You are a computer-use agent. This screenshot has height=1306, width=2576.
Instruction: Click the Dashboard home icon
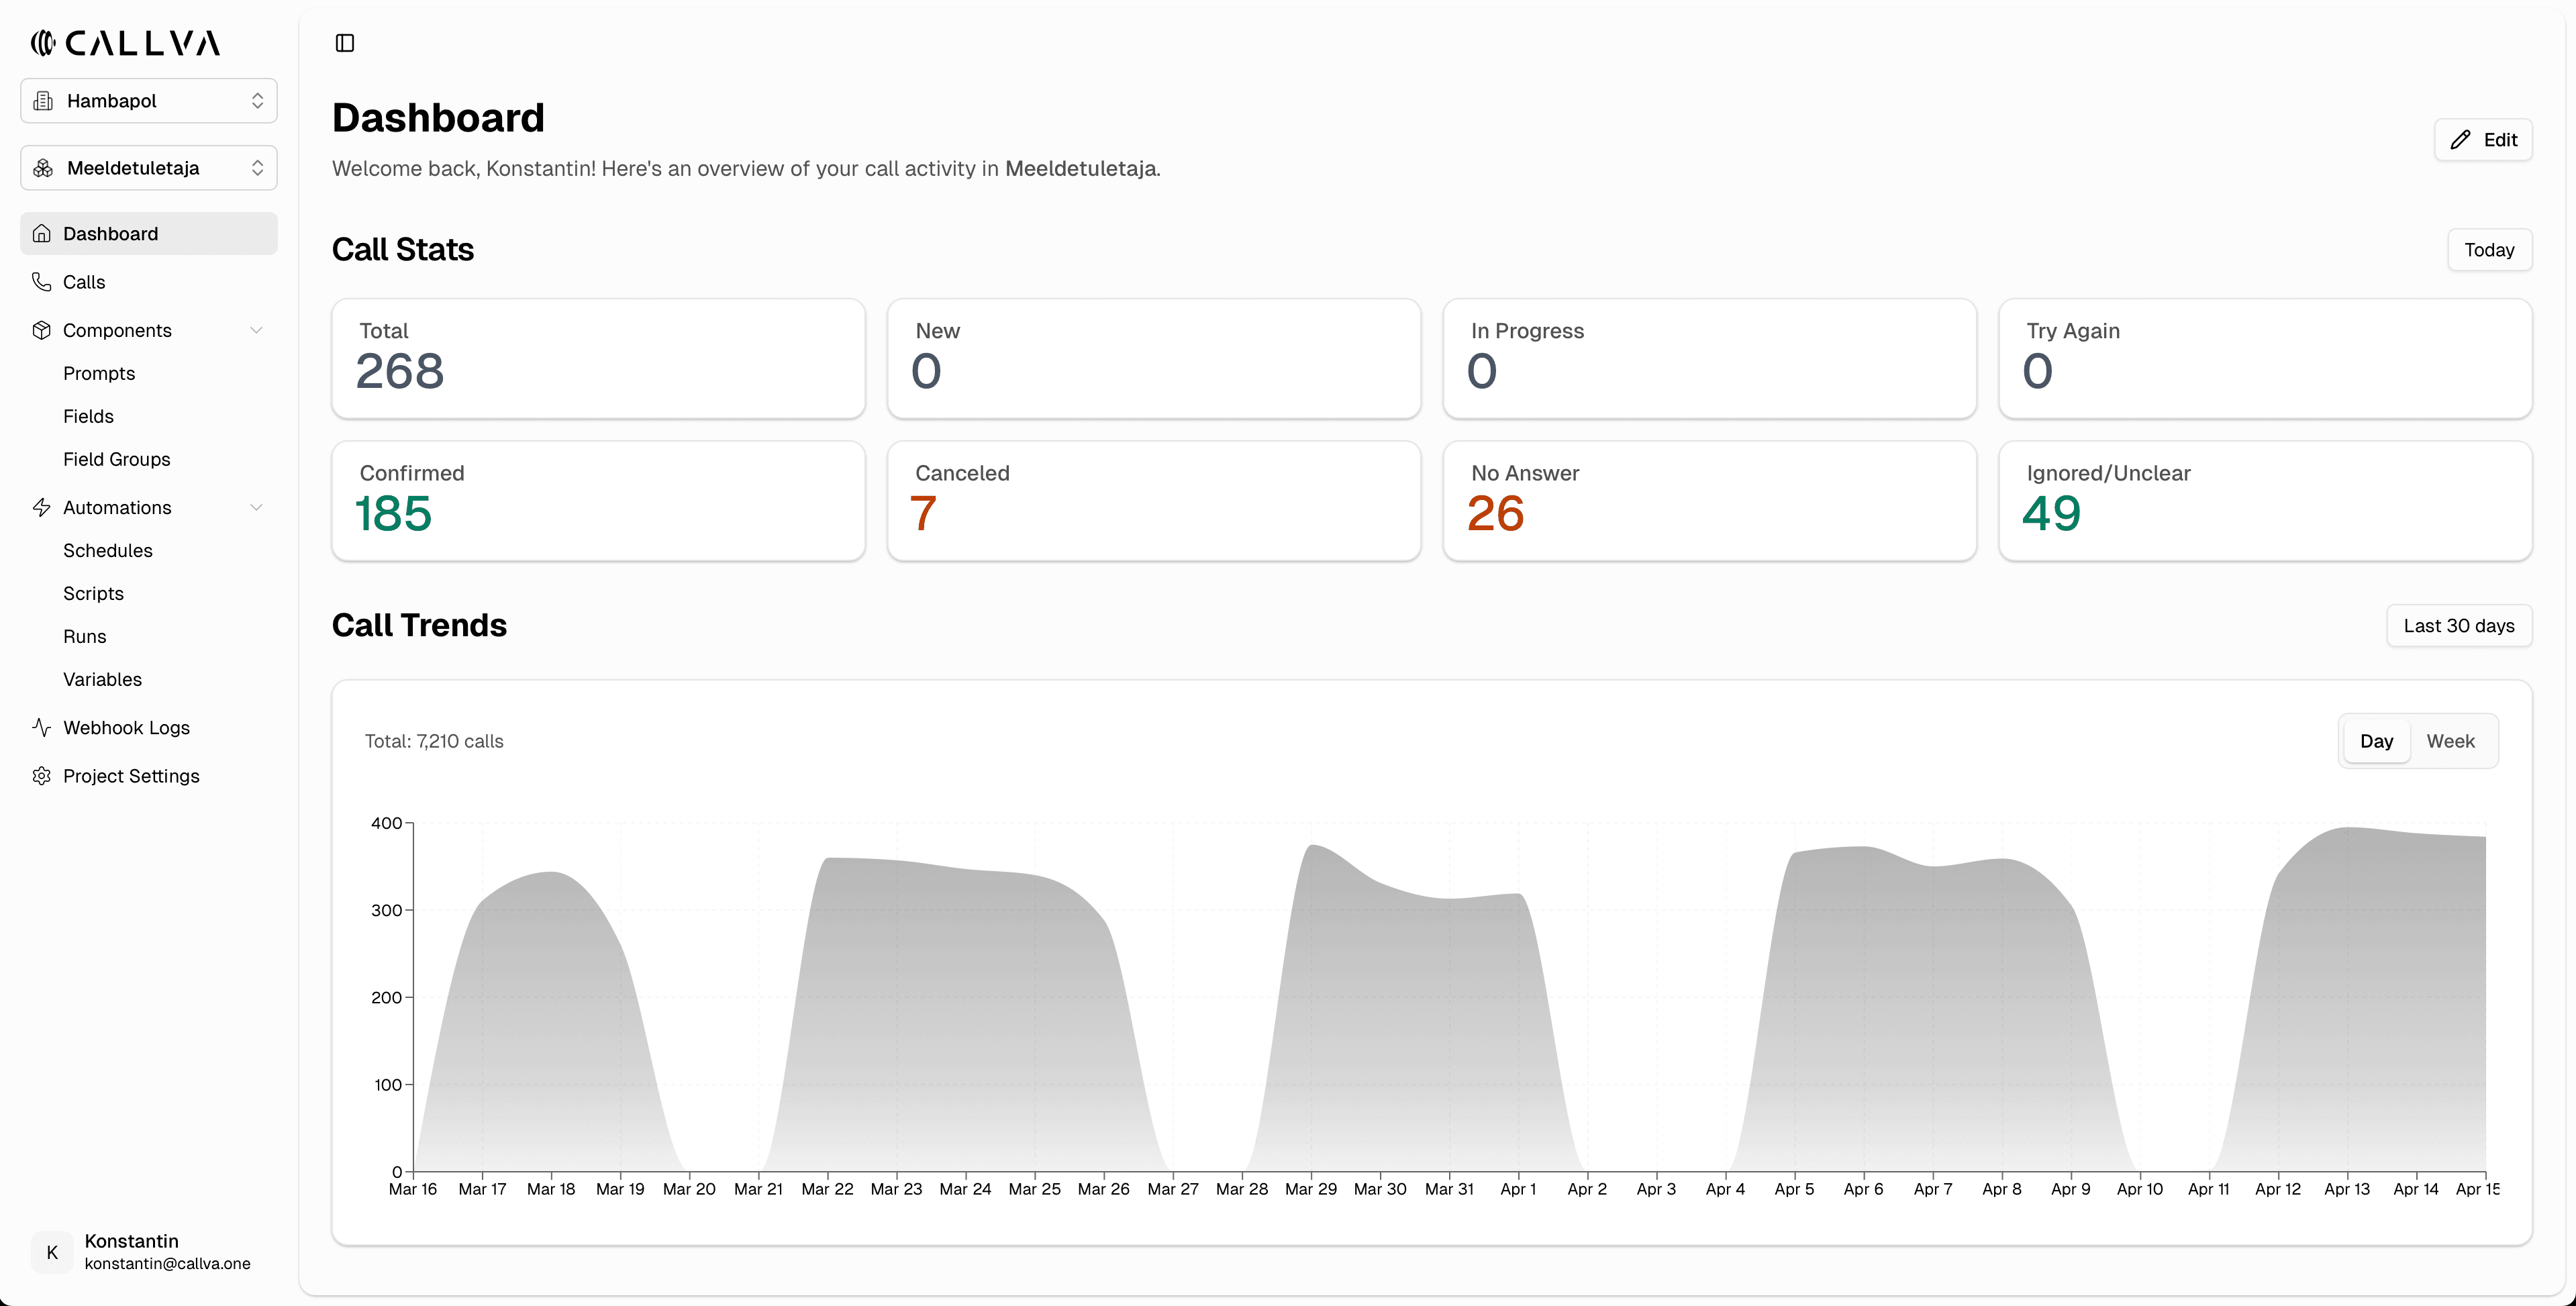click(x=41, y=233)
